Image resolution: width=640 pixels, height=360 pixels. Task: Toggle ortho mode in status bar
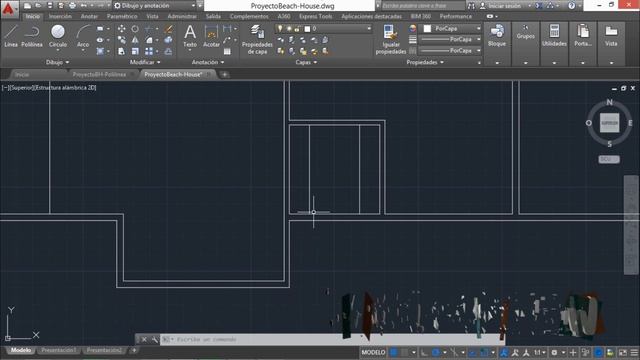424,352
